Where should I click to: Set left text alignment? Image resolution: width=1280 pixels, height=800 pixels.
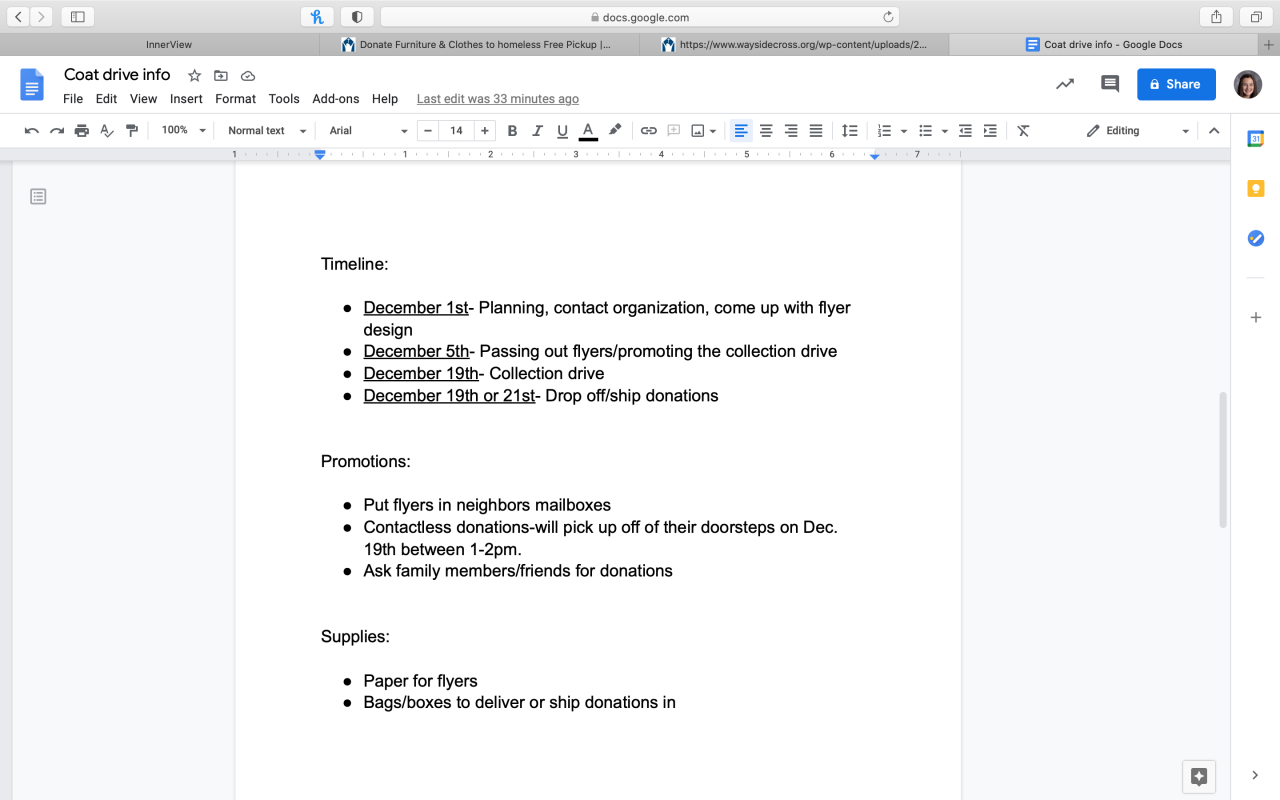pos(741,131)
